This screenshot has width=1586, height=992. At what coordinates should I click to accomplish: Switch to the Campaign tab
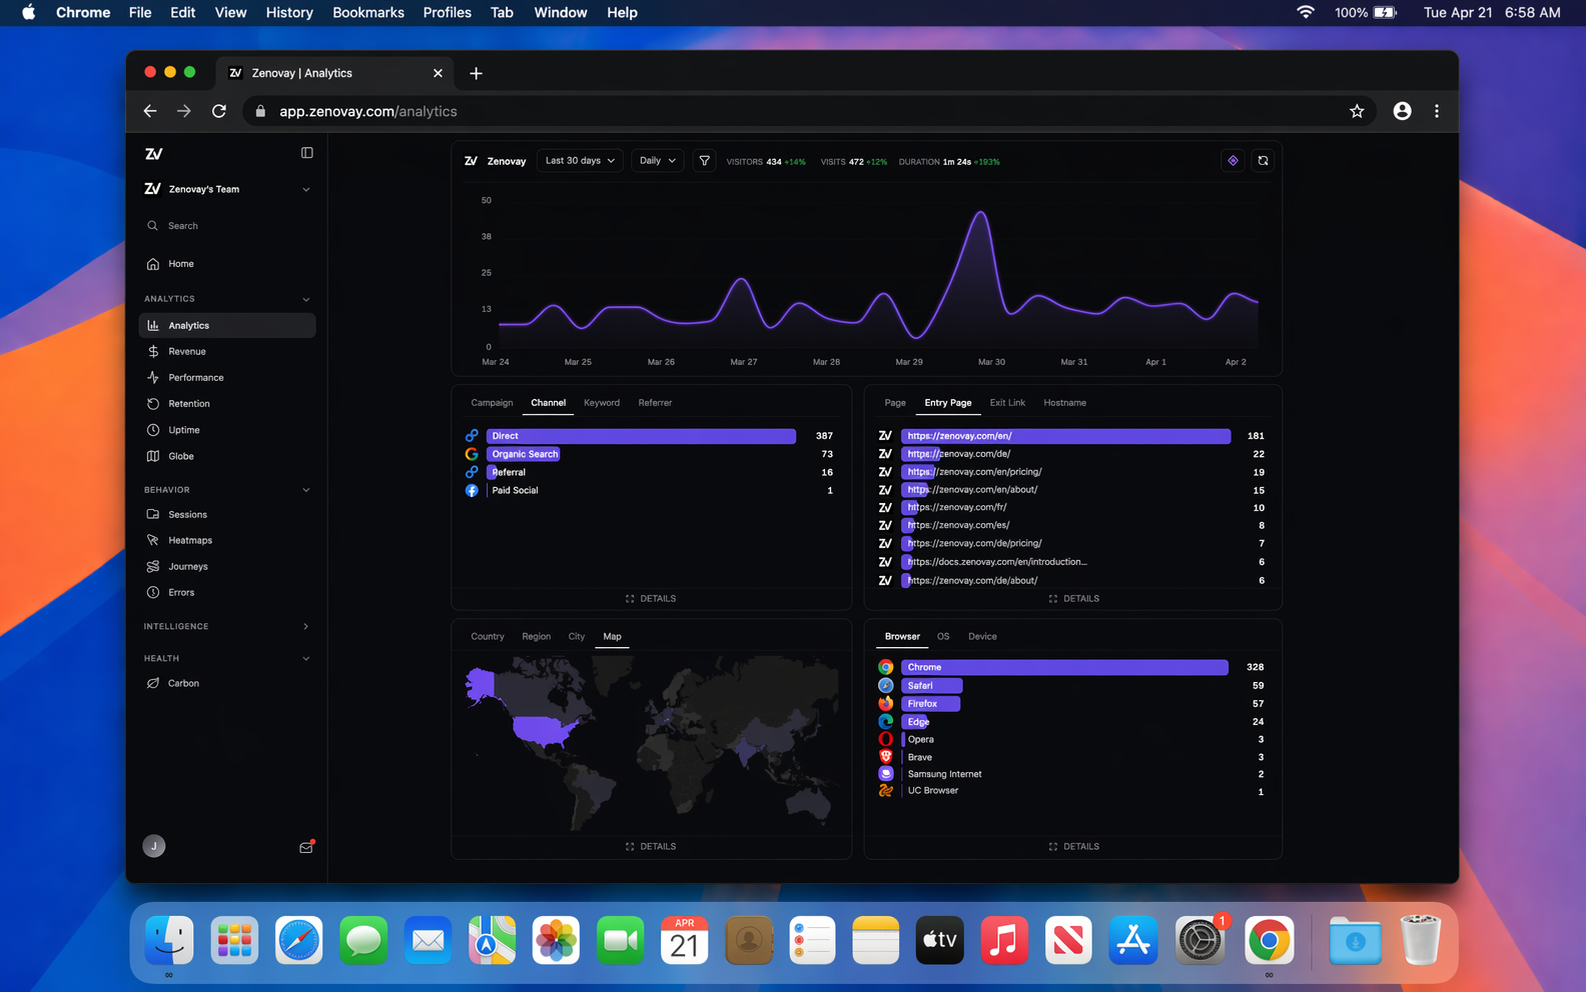(492, 403)
